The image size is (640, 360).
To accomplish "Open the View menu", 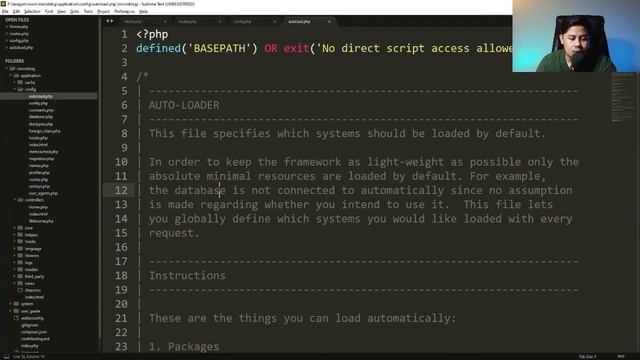I will (x=61, y=11).
